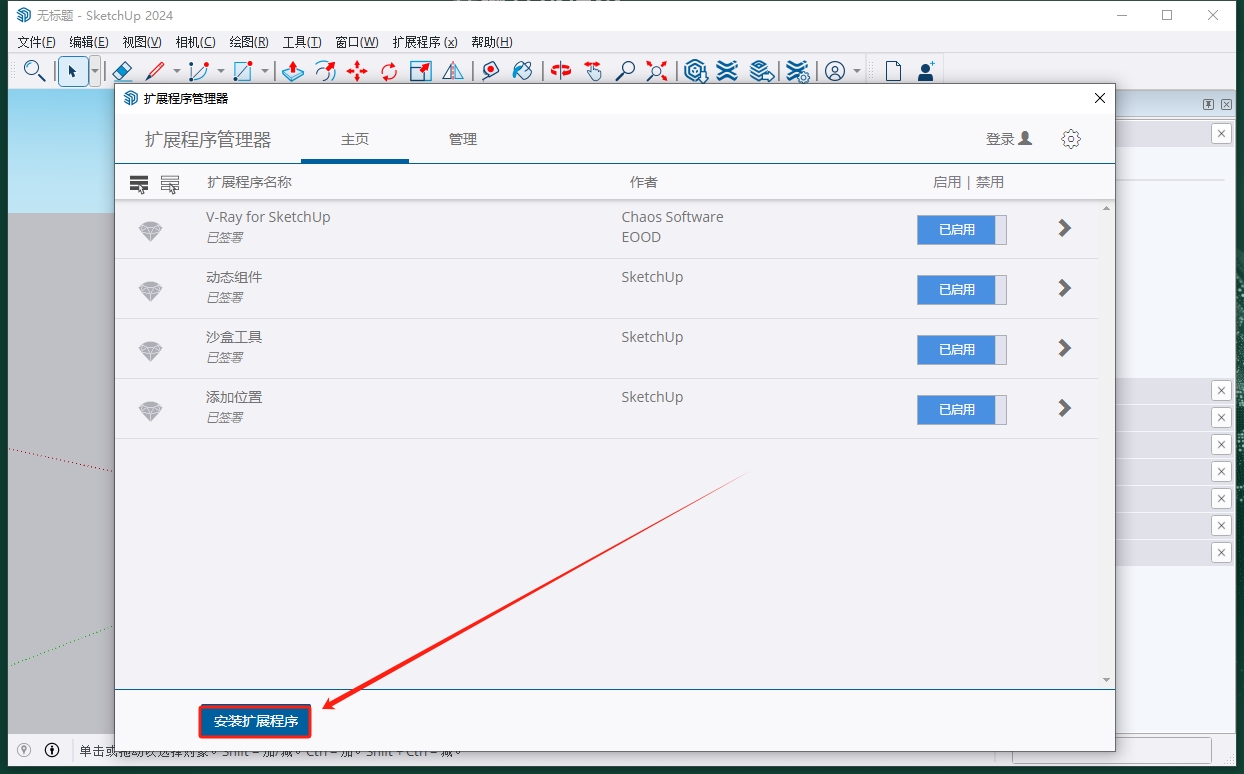1244x774 pixels.
Task: Click the measurements input box
Action: (x=1111, y=750)
